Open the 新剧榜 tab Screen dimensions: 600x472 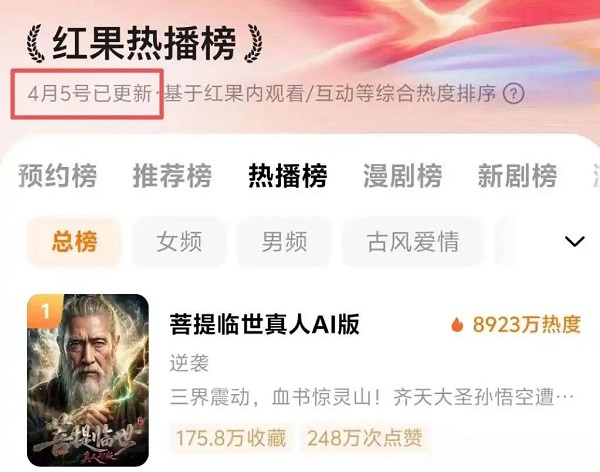tap(517, 176)
